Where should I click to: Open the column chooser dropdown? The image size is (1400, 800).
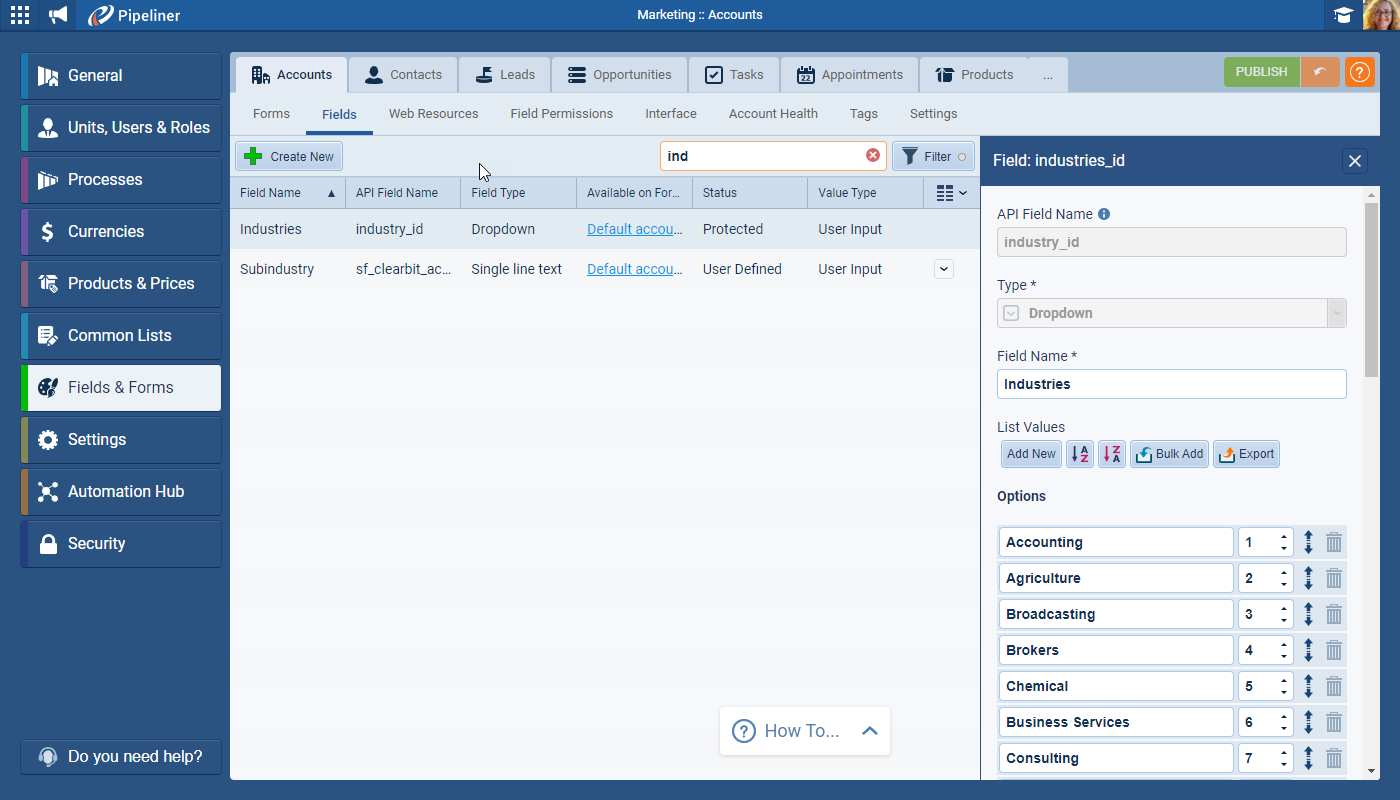click(x=951, y=193)
